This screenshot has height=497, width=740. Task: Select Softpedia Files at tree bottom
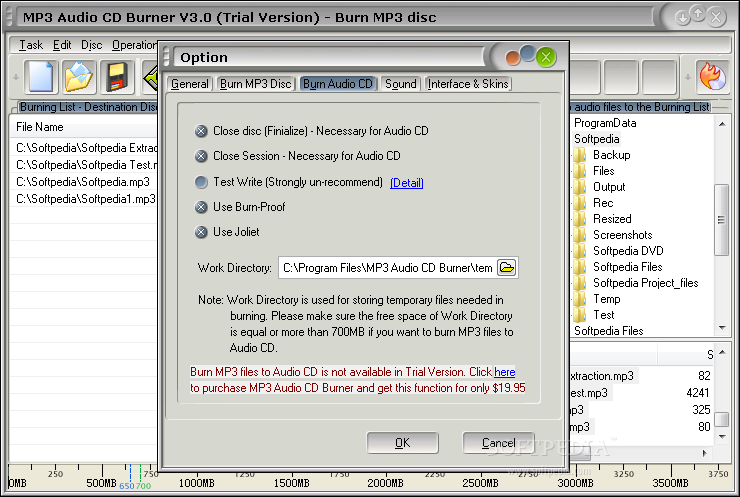click(608, 331)
